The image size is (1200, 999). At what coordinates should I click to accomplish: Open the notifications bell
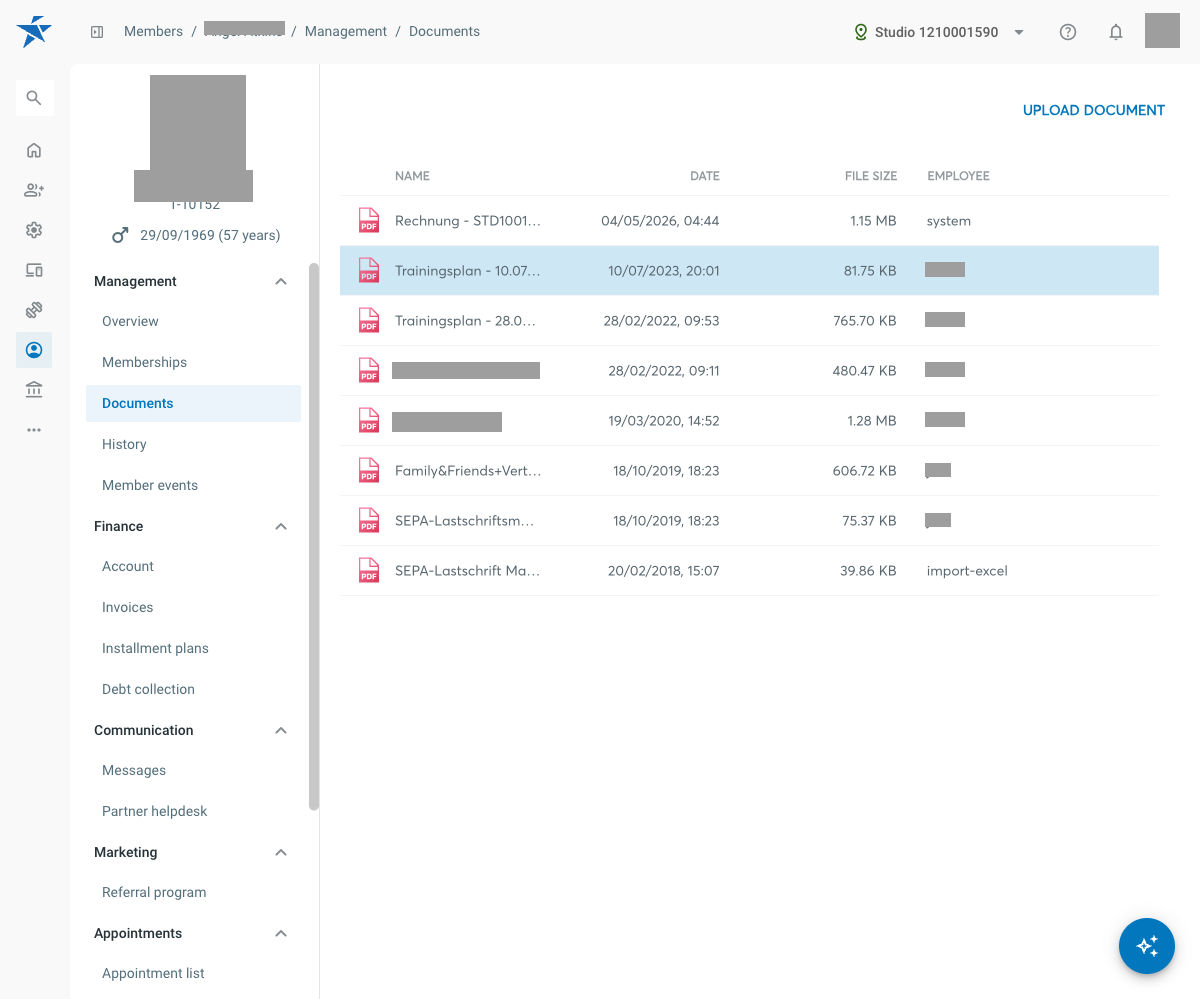[x=1116, y=32]
